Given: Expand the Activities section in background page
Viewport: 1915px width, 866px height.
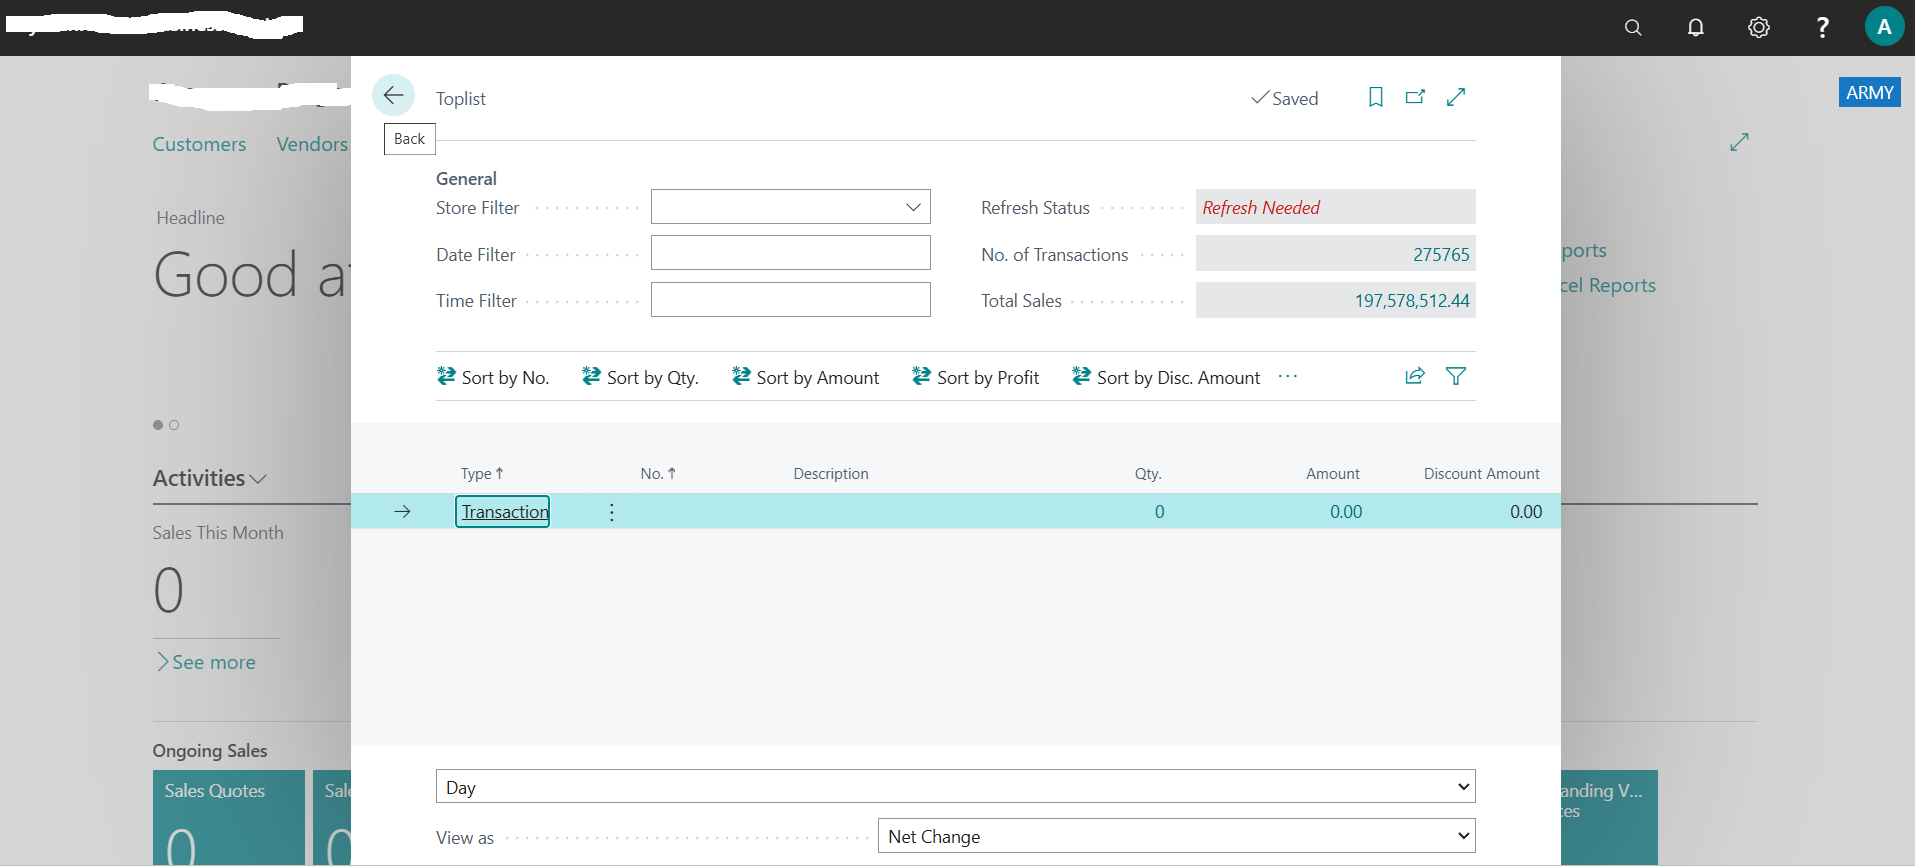Looking at the screenshot, I should tap(210, 478).
